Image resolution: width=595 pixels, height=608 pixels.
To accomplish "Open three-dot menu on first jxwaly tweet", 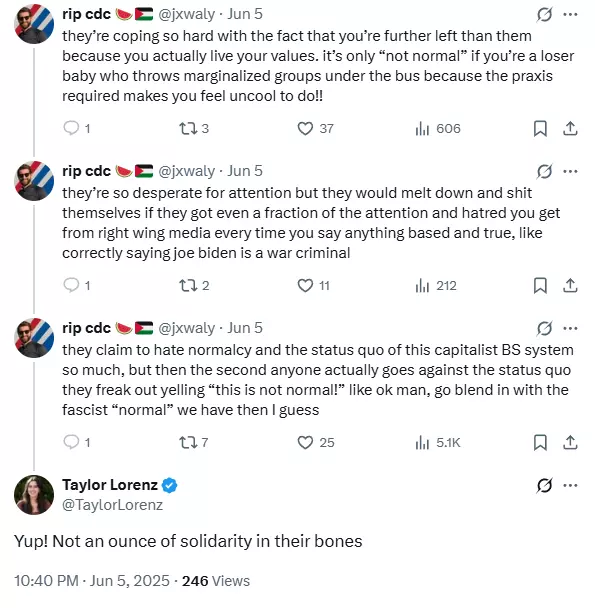I will tap(570, 14).
